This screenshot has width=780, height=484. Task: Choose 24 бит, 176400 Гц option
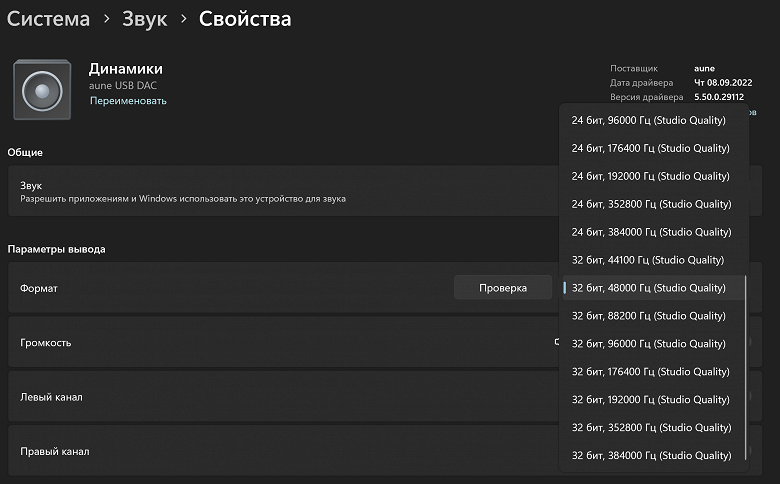650,148
